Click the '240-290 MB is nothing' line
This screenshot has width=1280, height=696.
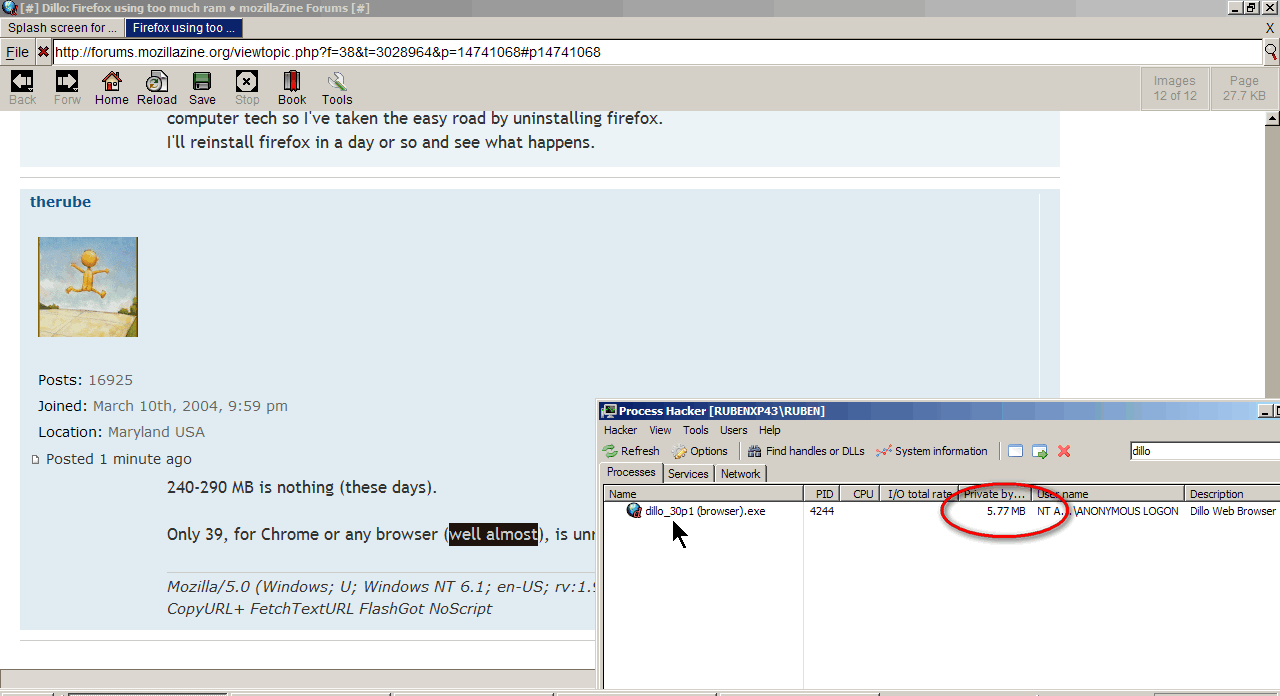(302, 488)
